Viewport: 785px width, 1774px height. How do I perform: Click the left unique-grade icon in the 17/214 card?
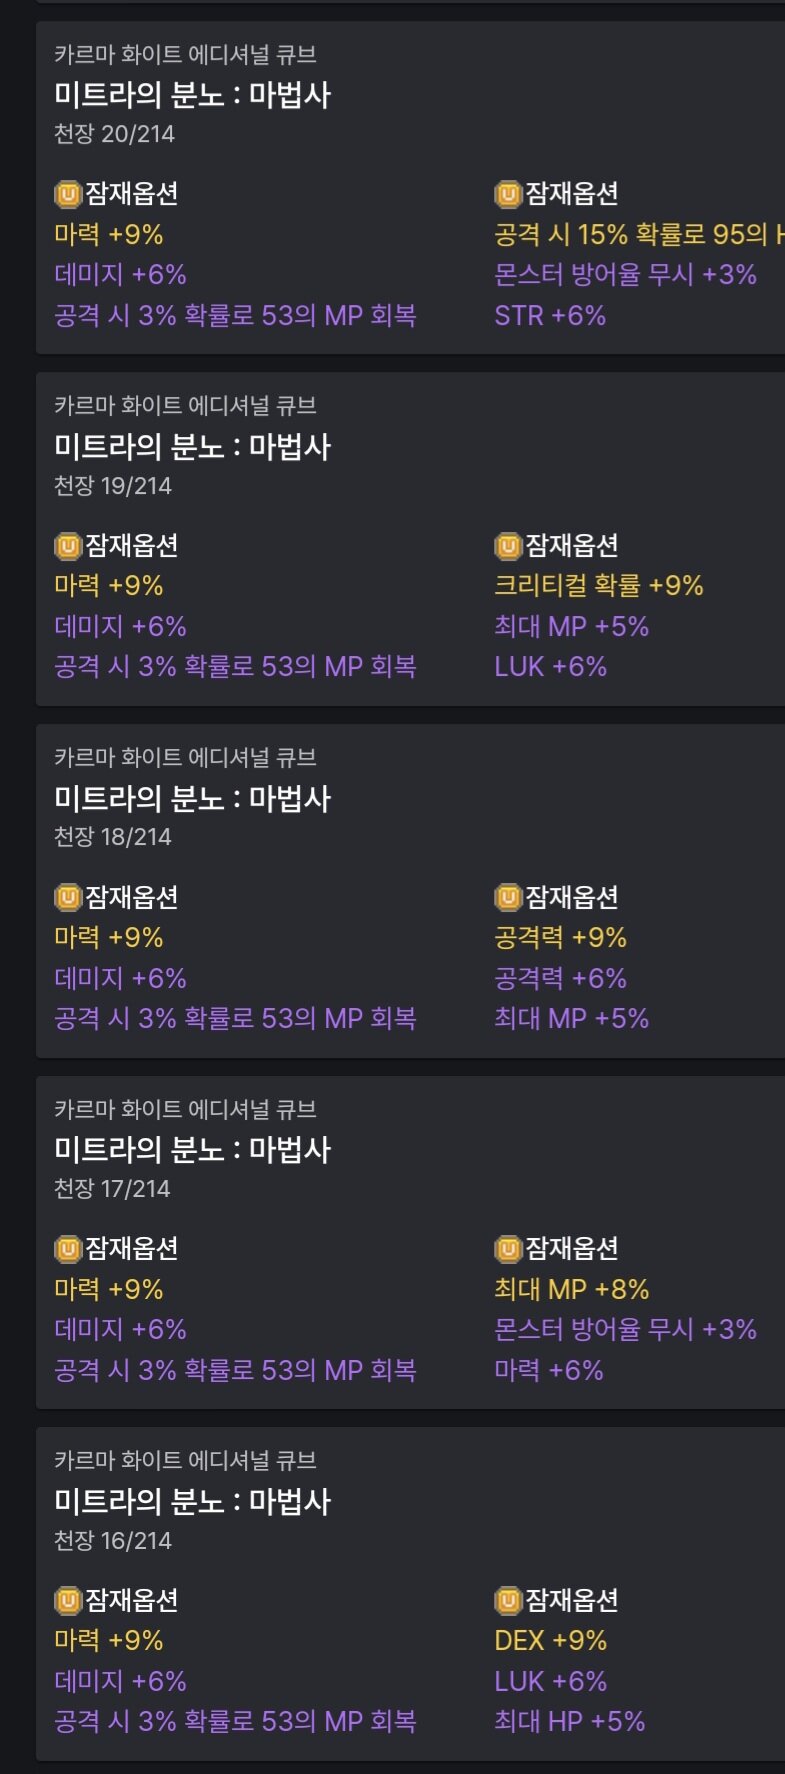click(68, 1248)
